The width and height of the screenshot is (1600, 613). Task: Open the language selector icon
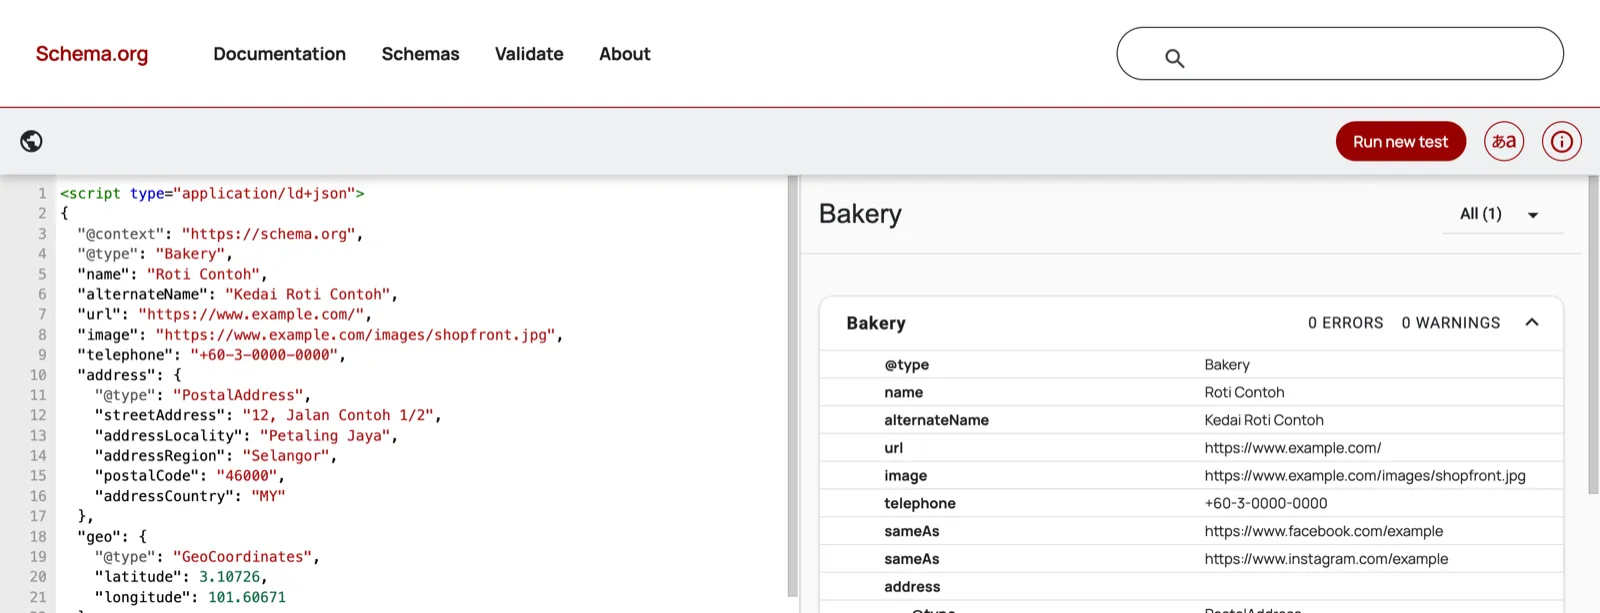[x=1504, y=141]
